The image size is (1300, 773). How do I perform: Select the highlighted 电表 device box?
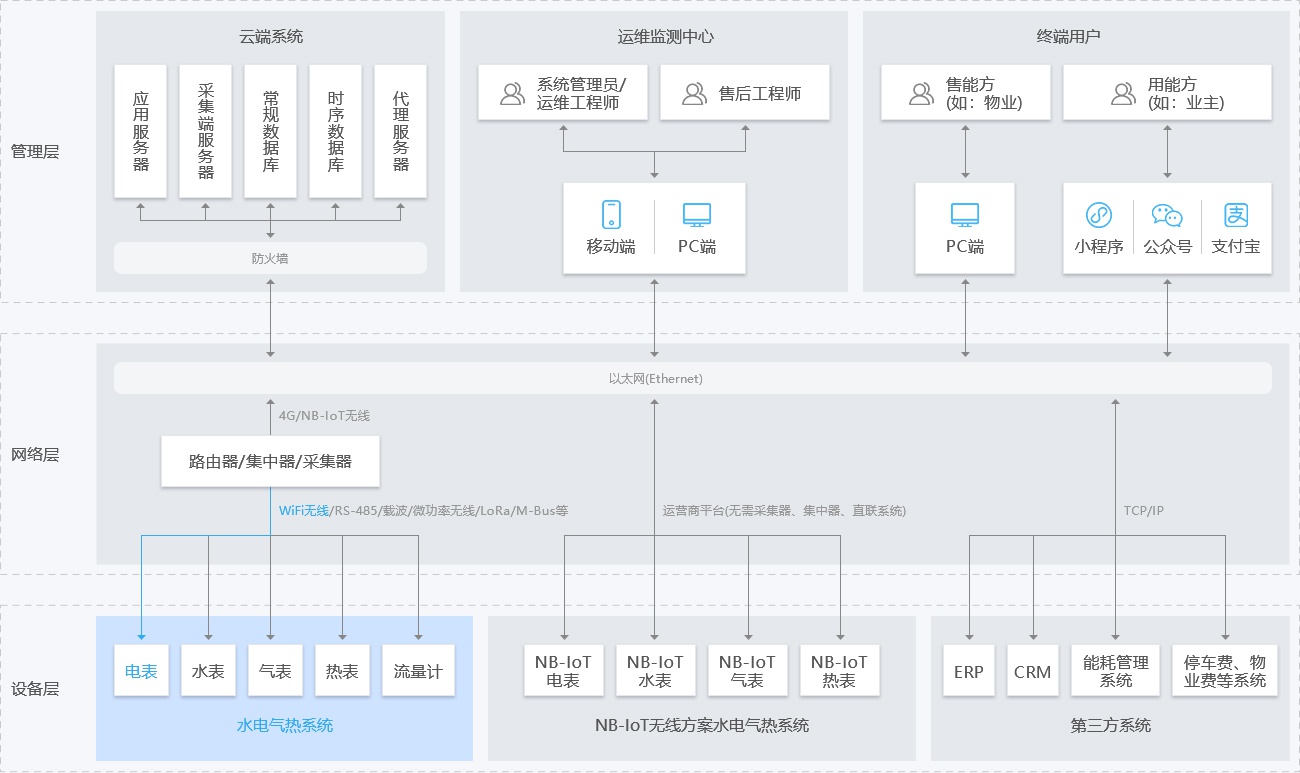tap(141, 671)
